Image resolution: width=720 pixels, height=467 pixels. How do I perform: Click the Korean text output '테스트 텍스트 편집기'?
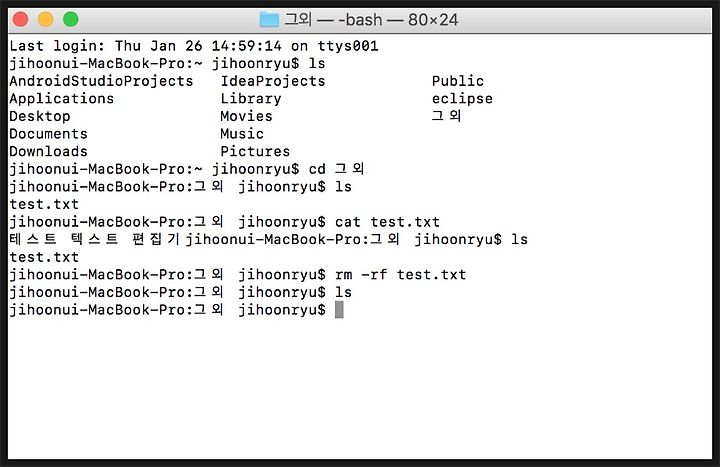pyautogui.click(x=95, y=240)
